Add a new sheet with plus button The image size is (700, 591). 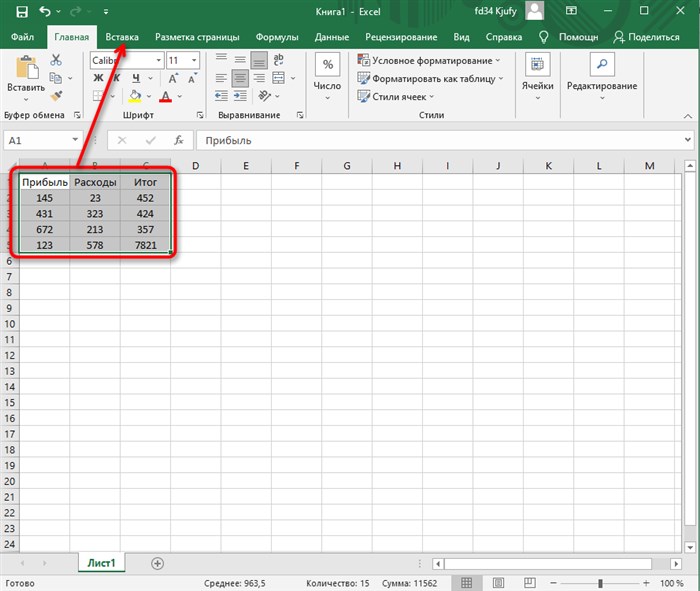[x=157, y=563]
